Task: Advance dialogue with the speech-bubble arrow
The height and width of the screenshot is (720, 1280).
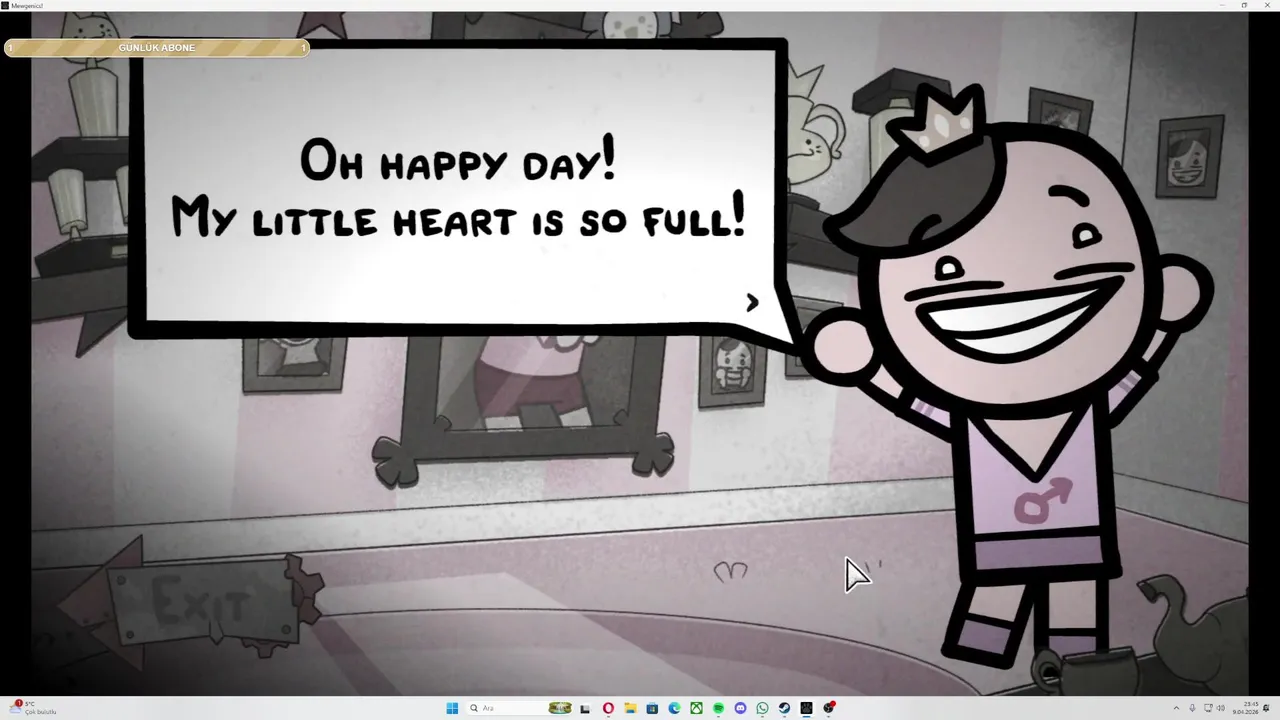Action: 752,302
